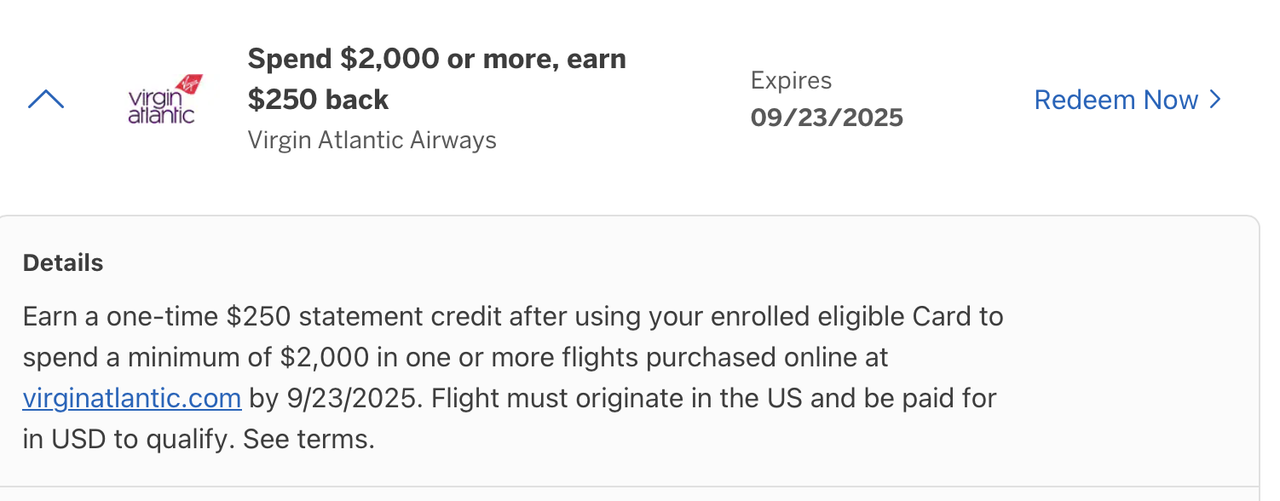The width and height of the screenshot is (1280, 501).
Task: Open the Redeem Now link
Action: pyautogui.click(x=1115, y=100)
